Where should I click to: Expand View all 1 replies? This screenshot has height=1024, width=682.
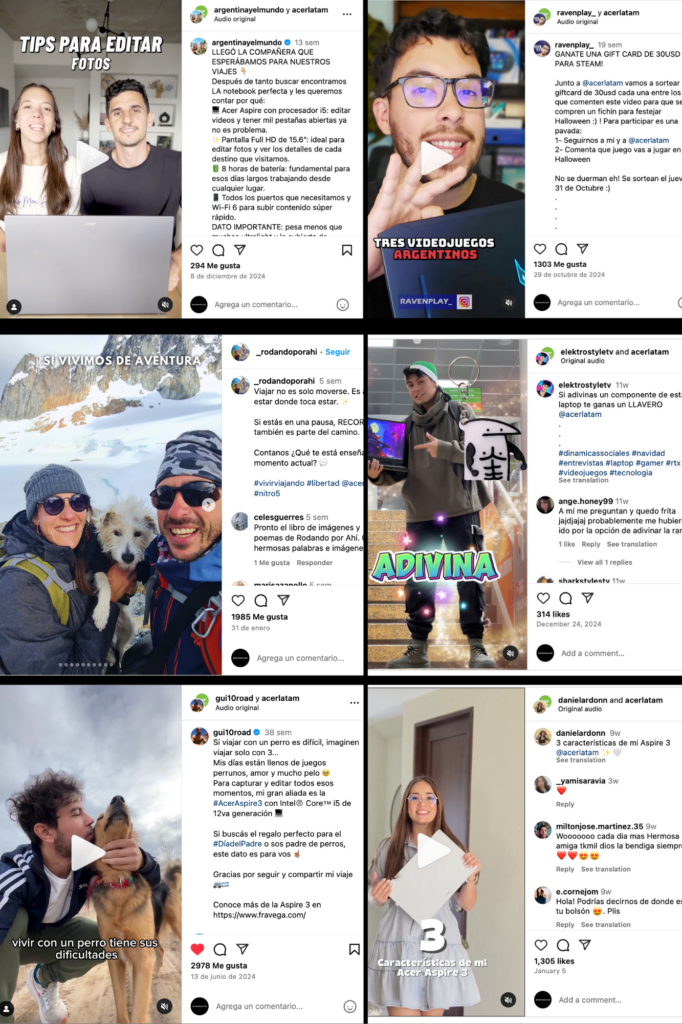[604, 562]
